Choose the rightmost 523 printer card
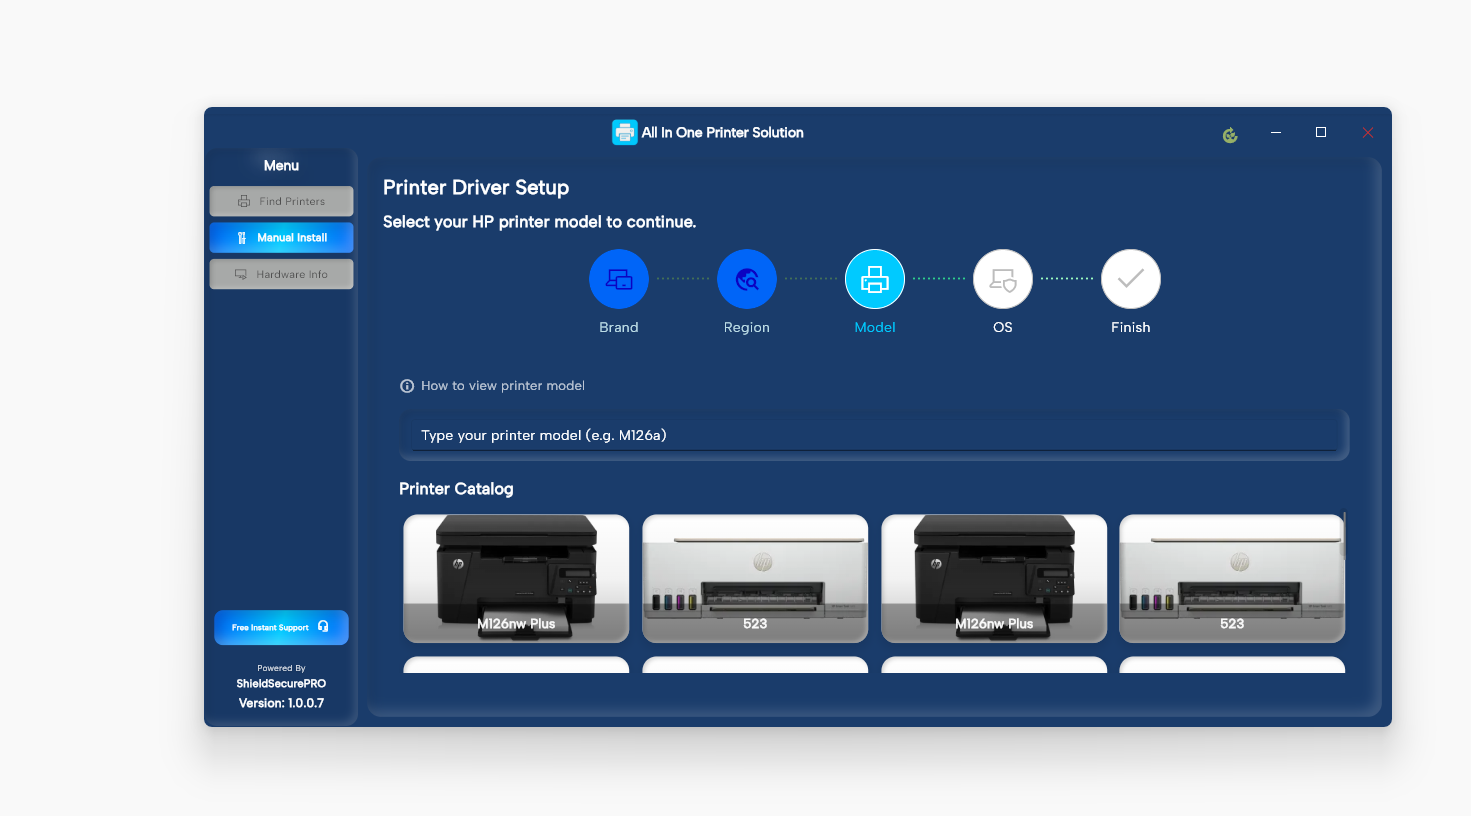The width and height of the screenshot is (1471, 816). 1231,578
